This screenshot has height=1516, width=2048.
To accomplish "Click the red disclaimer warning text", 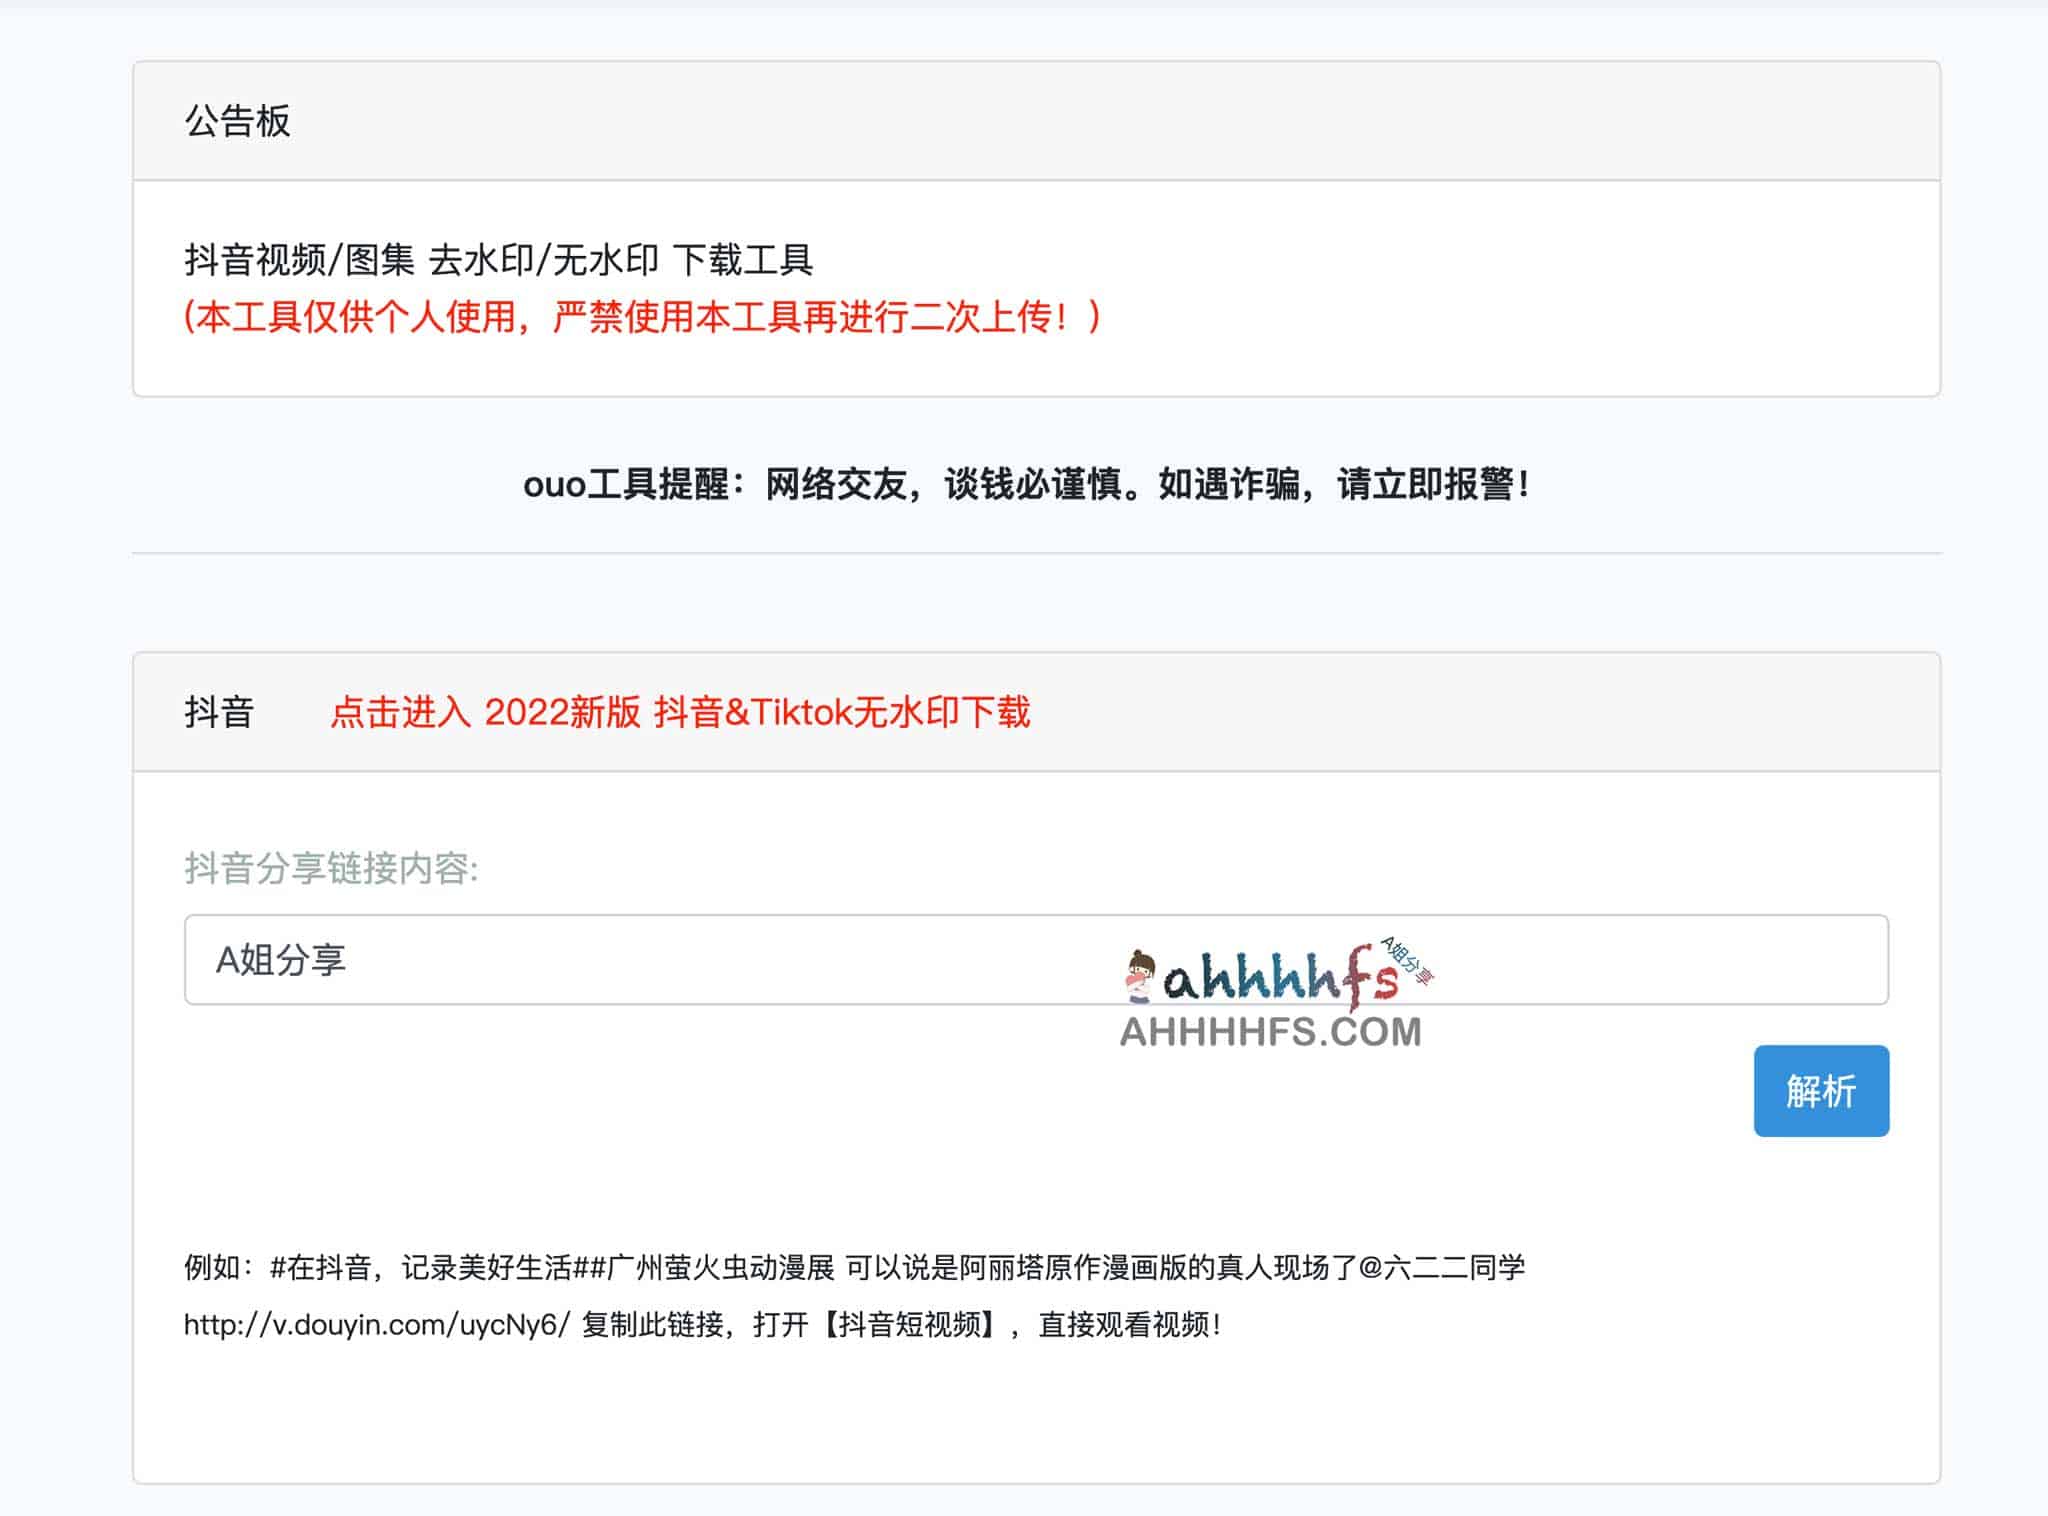I will coord(640,318).
